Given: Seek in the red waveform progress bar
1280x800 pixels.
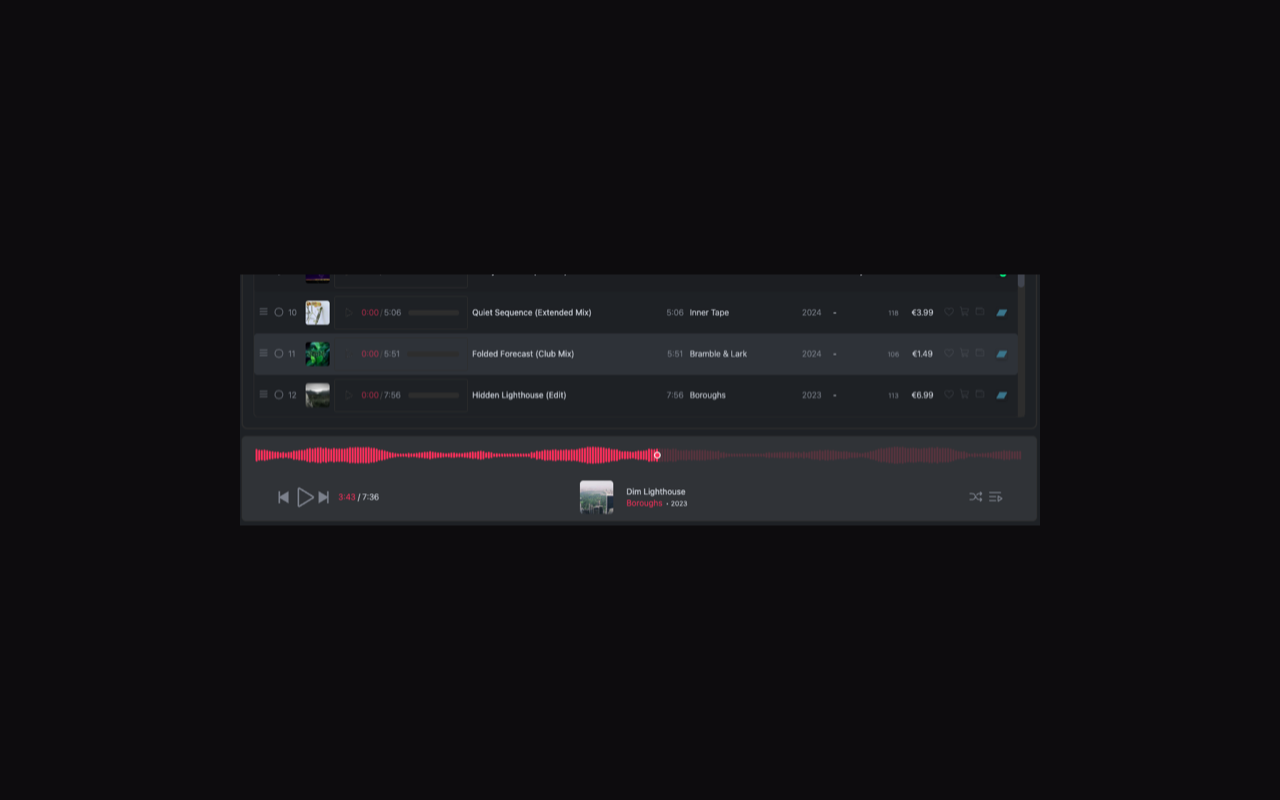Looking at the screenshot, I should [x=638, y=455].
